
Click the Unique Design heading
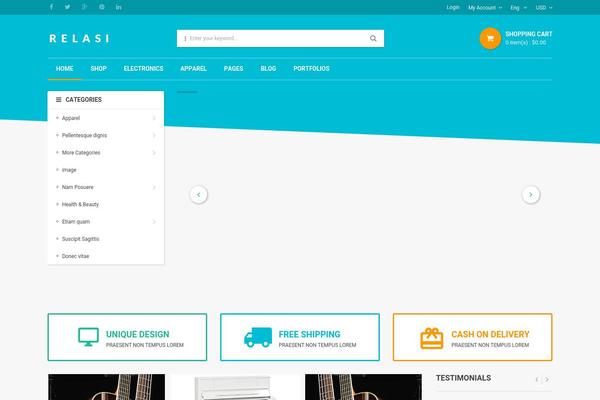point(137,334)
